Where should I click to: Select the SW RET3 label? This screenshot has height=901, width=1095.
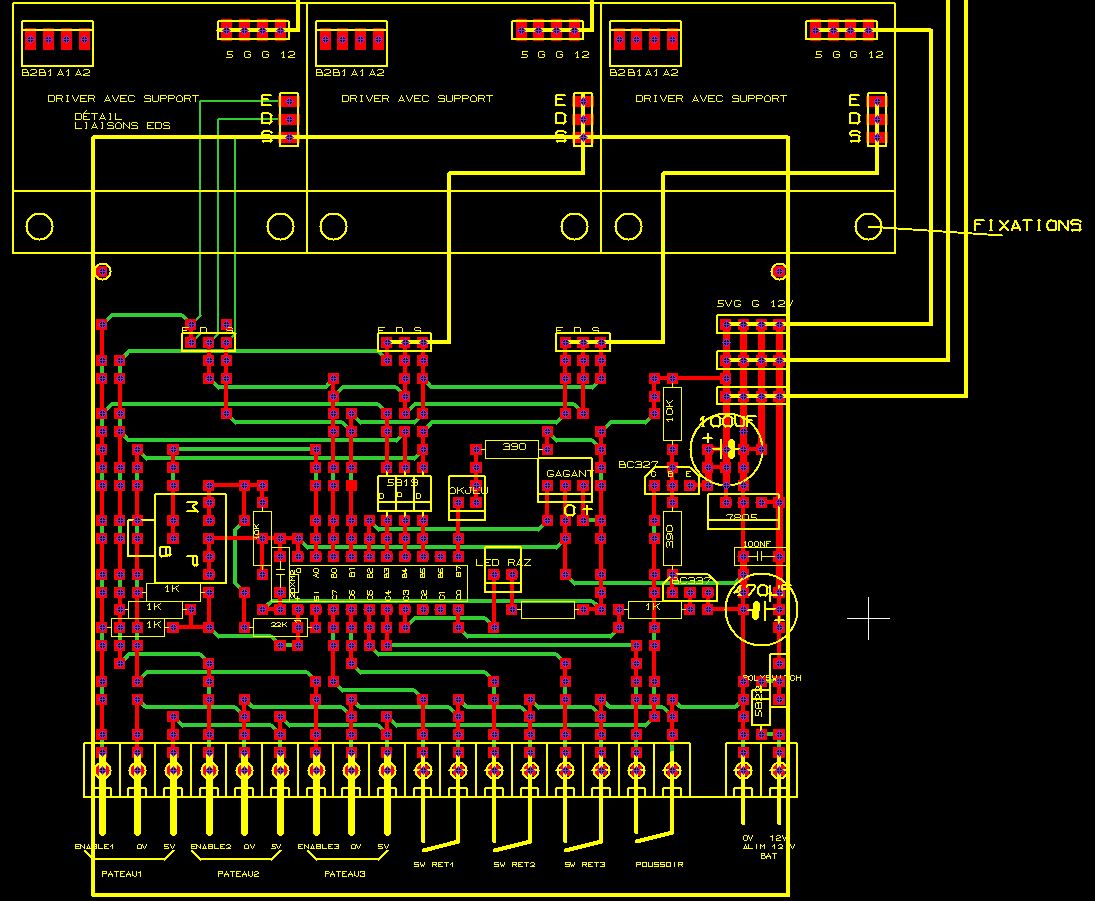[x=585, y=865]
